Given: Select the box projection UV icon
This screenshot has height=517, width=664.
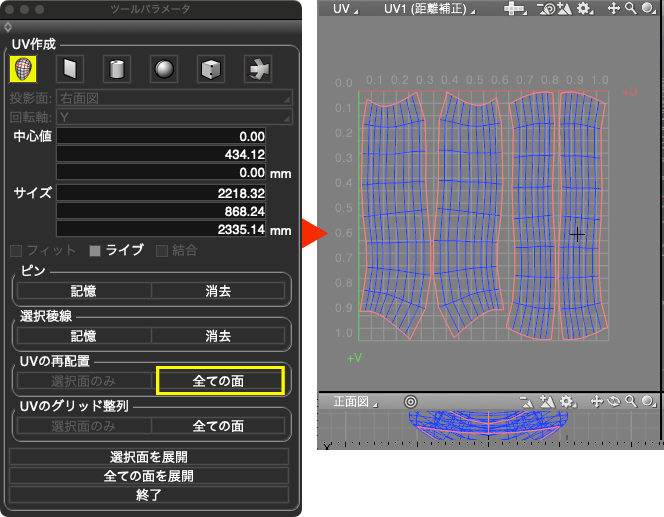Looking at the screenshot, I should tap(210, 68).
